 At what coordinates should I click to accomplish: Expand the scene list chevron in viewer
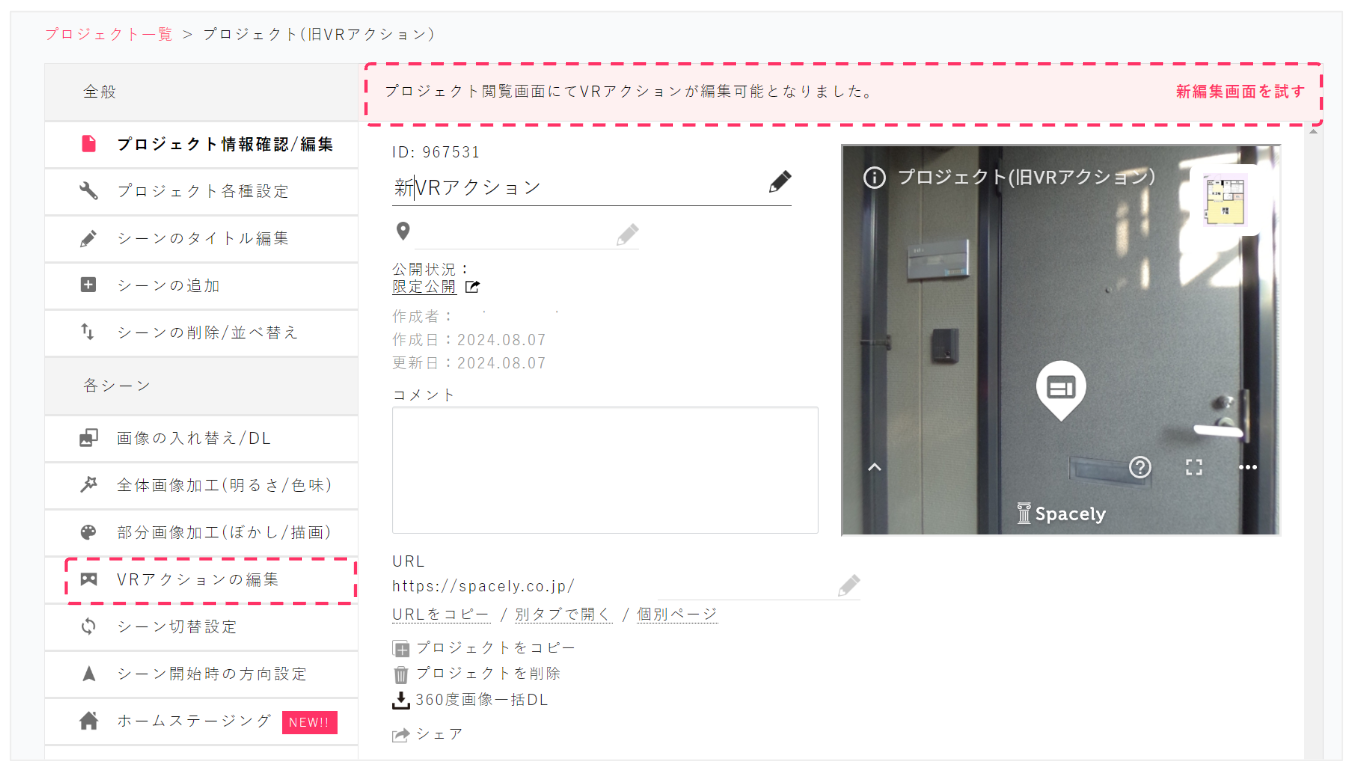(x=874, y=467)
